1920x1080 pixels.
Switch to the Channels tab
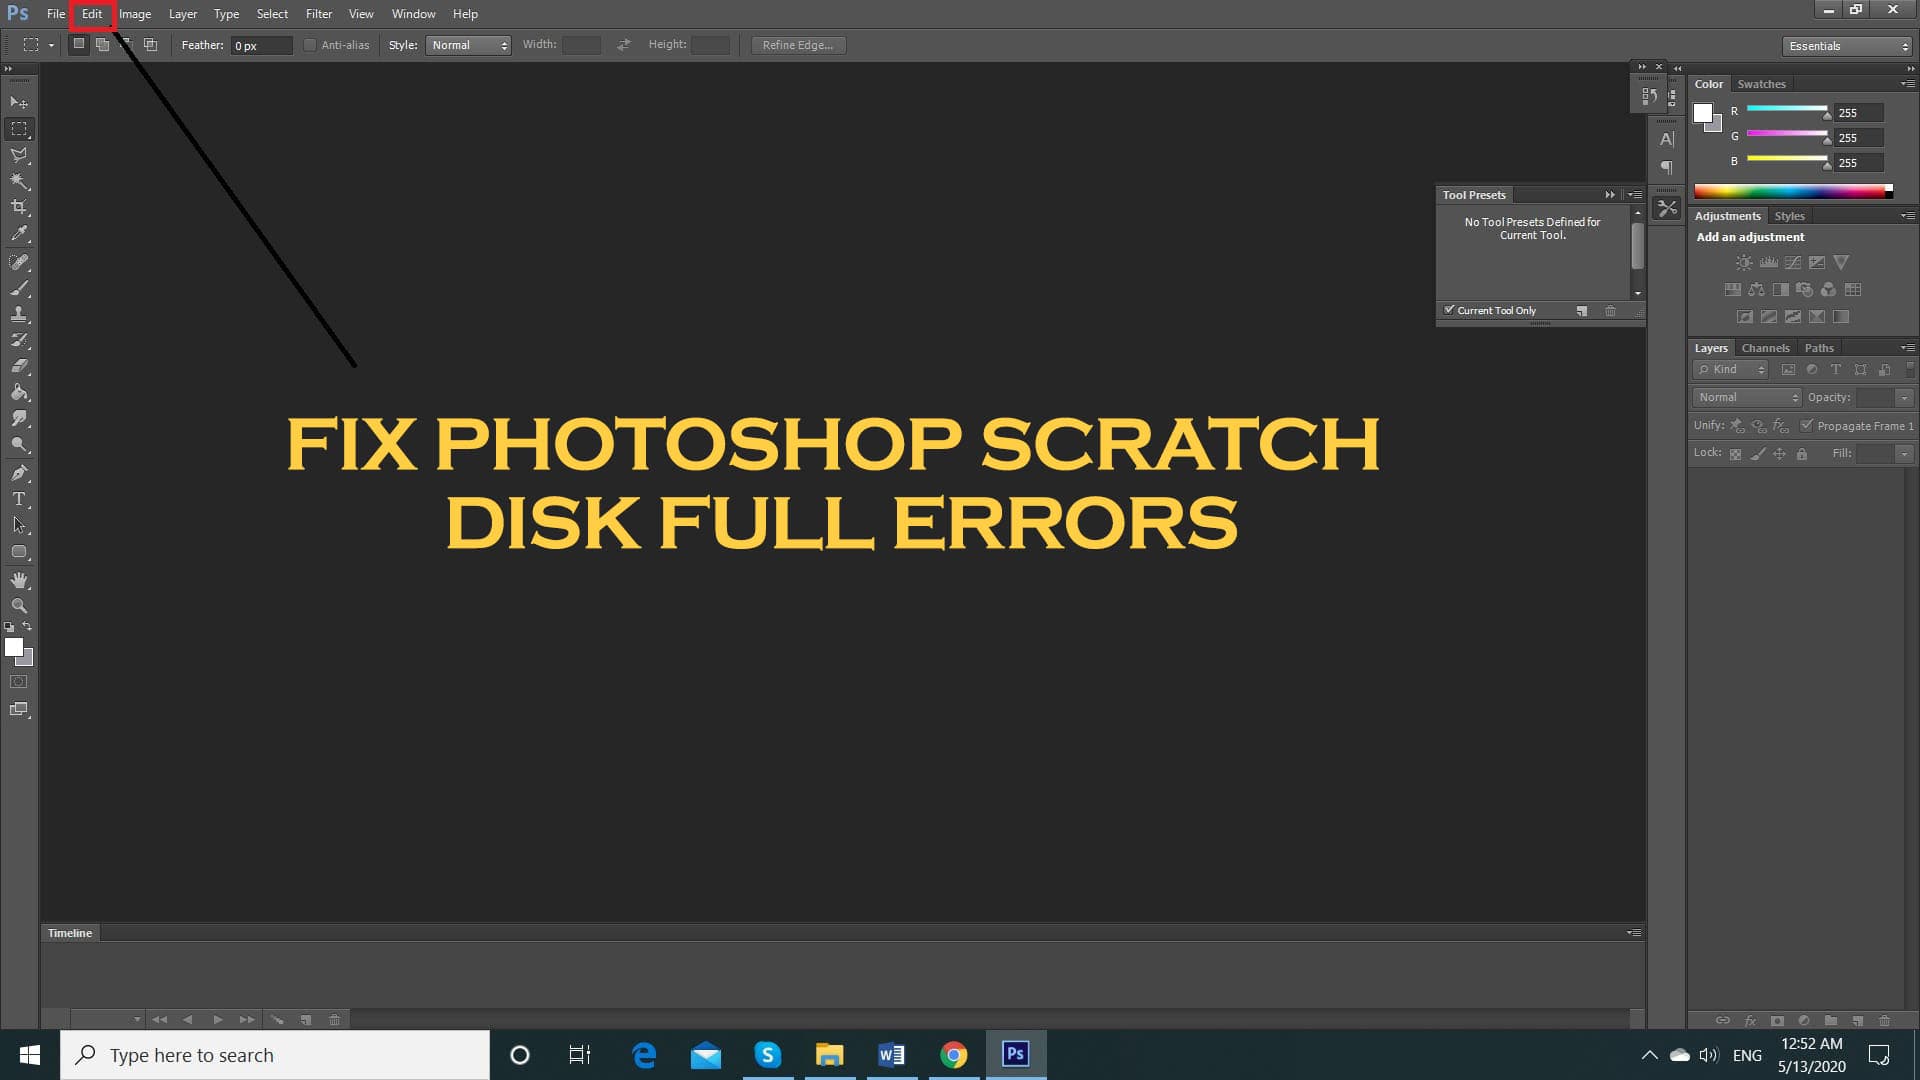click(x=1765, y=348)
